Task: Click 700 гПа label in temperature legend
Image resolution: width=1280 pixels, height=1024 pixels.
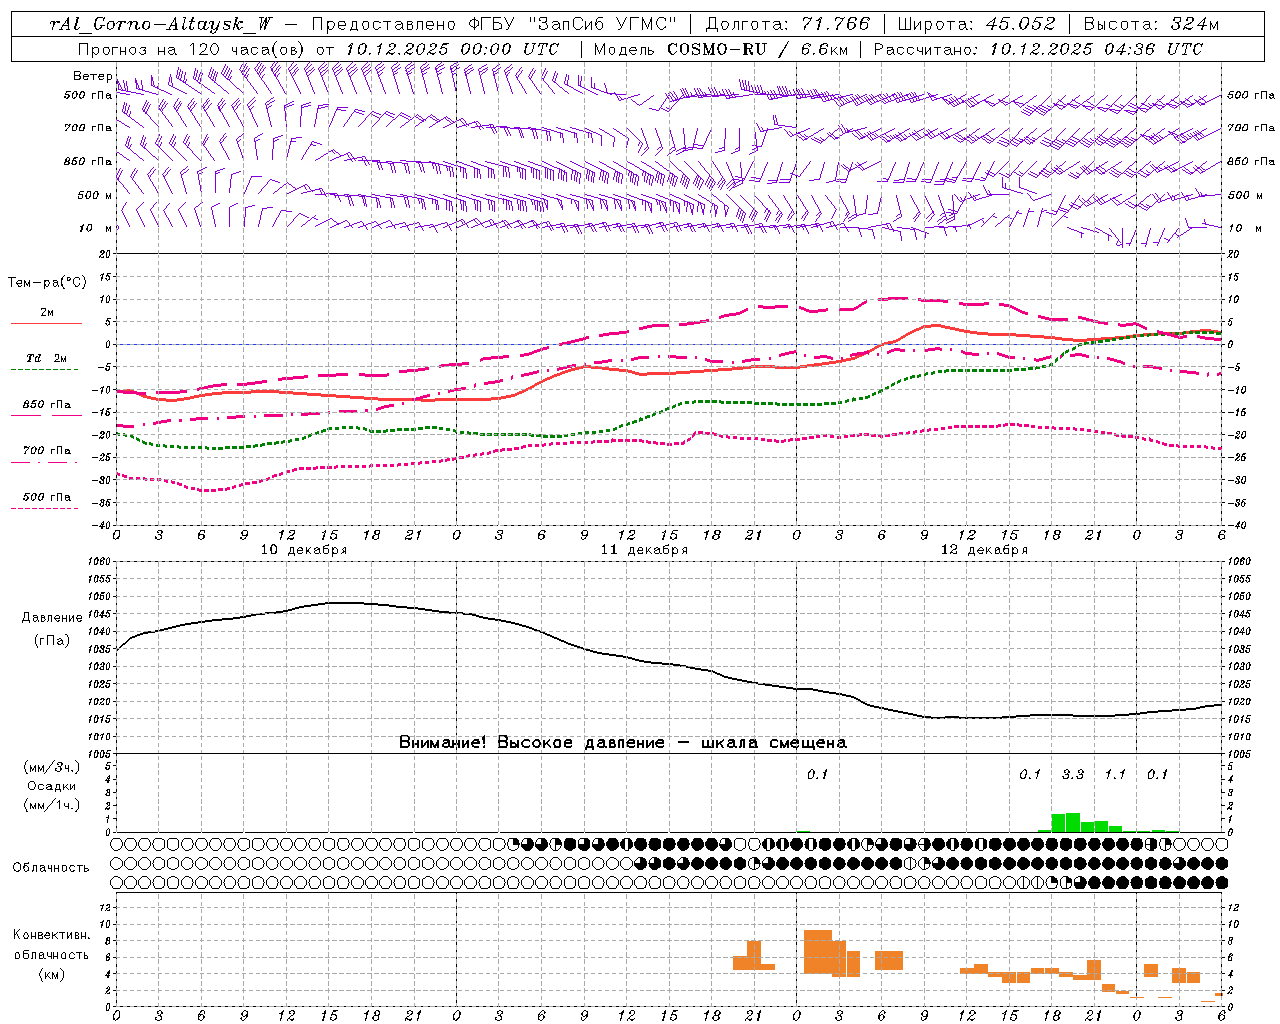Action: [x=47, y=450]
